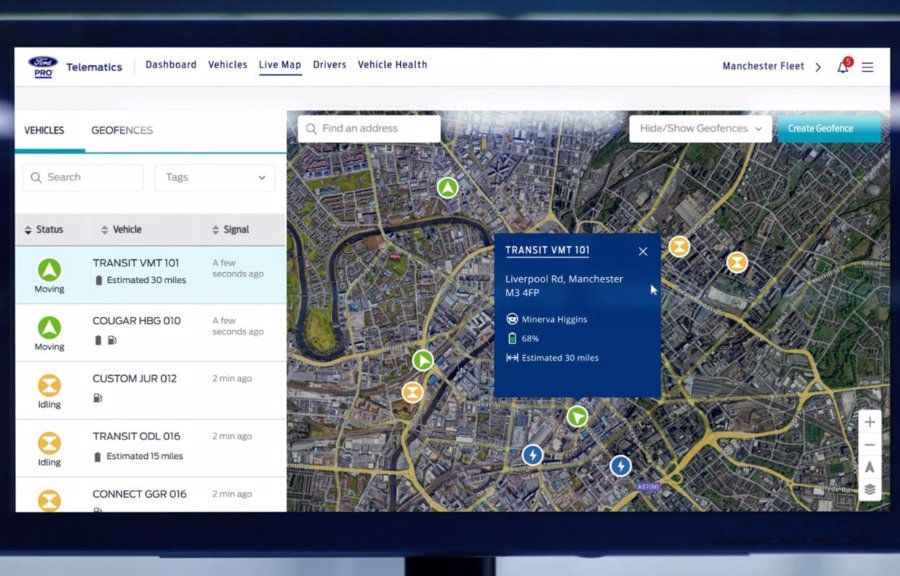Open the Tags dropdown
The image size is (900, 576).
click(x=215, y=177)
